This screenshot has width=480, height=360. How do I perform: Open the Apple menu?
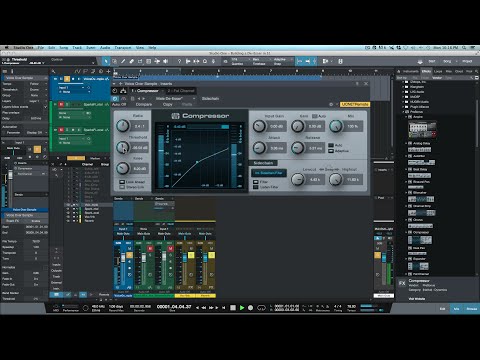click(x=6, y=48)
